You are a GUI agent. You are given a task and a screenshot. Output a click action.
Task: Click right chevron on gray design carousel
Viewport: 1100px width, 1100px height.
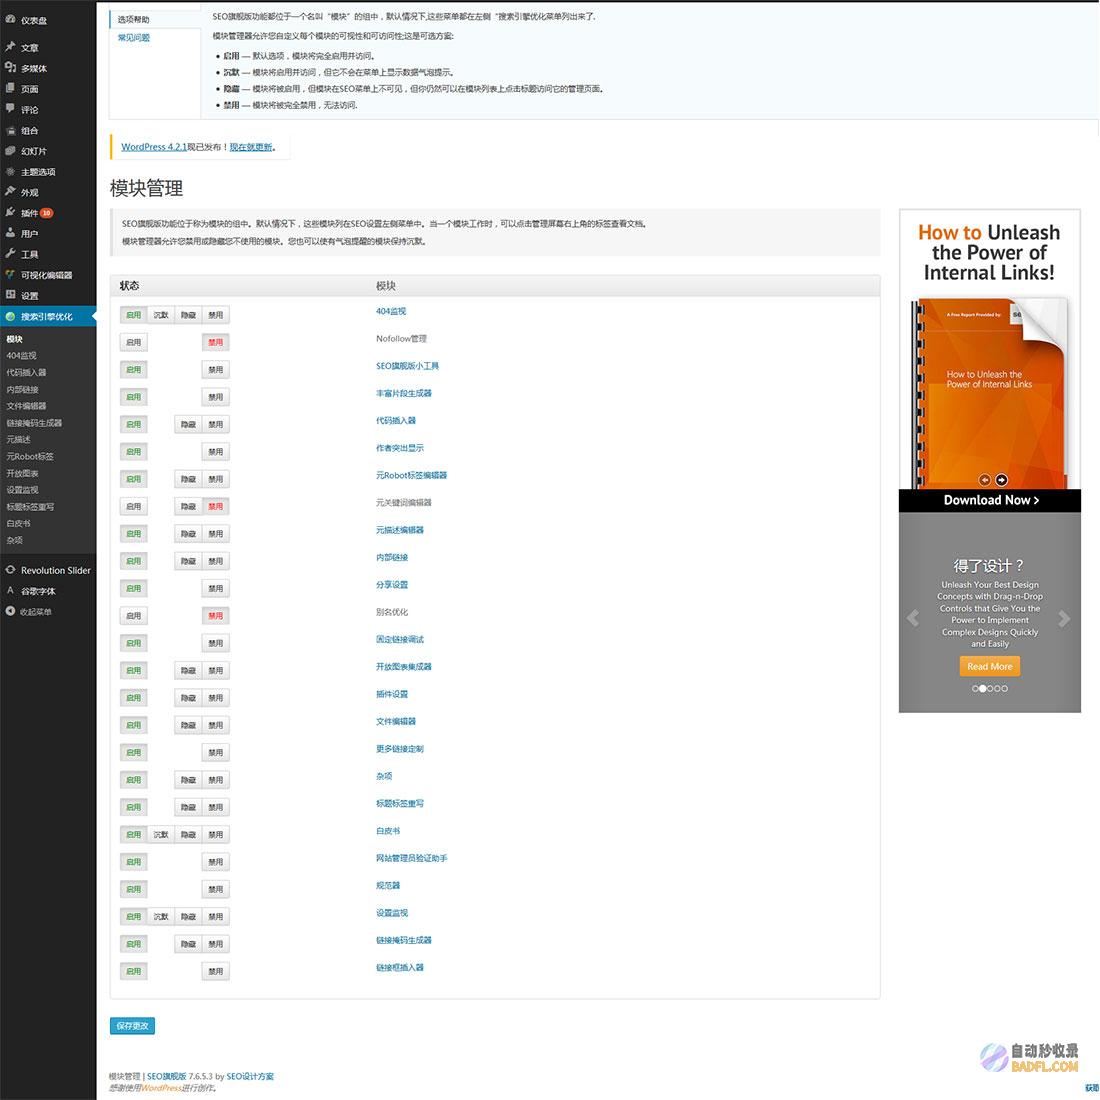(x=1064, y=618)
